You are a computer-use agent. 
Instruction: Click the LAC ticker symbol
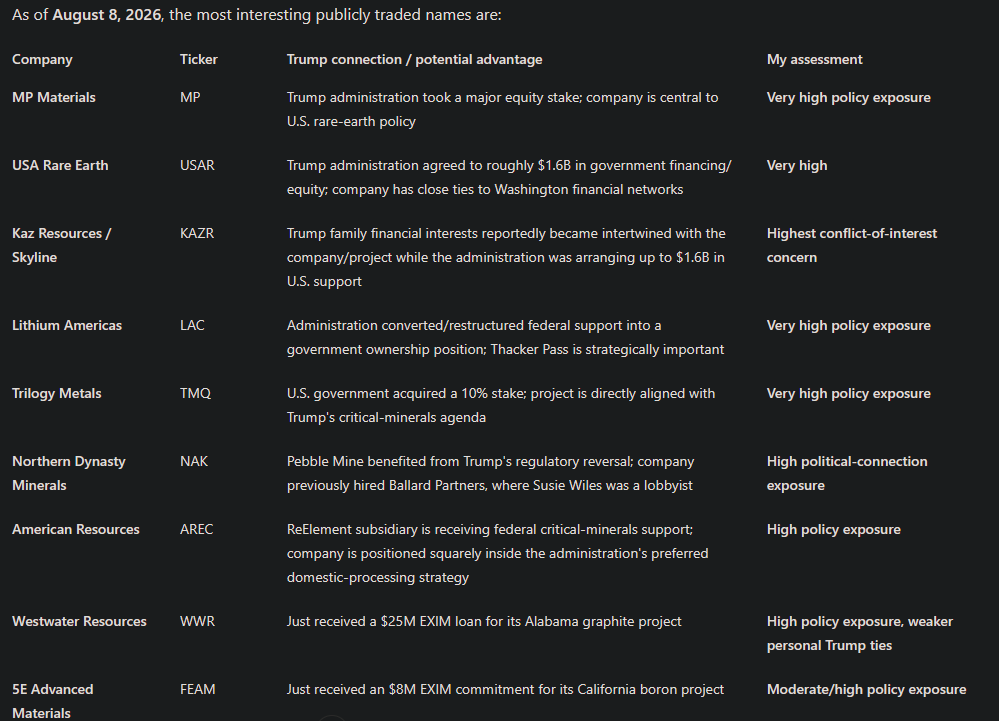point(192,325)
